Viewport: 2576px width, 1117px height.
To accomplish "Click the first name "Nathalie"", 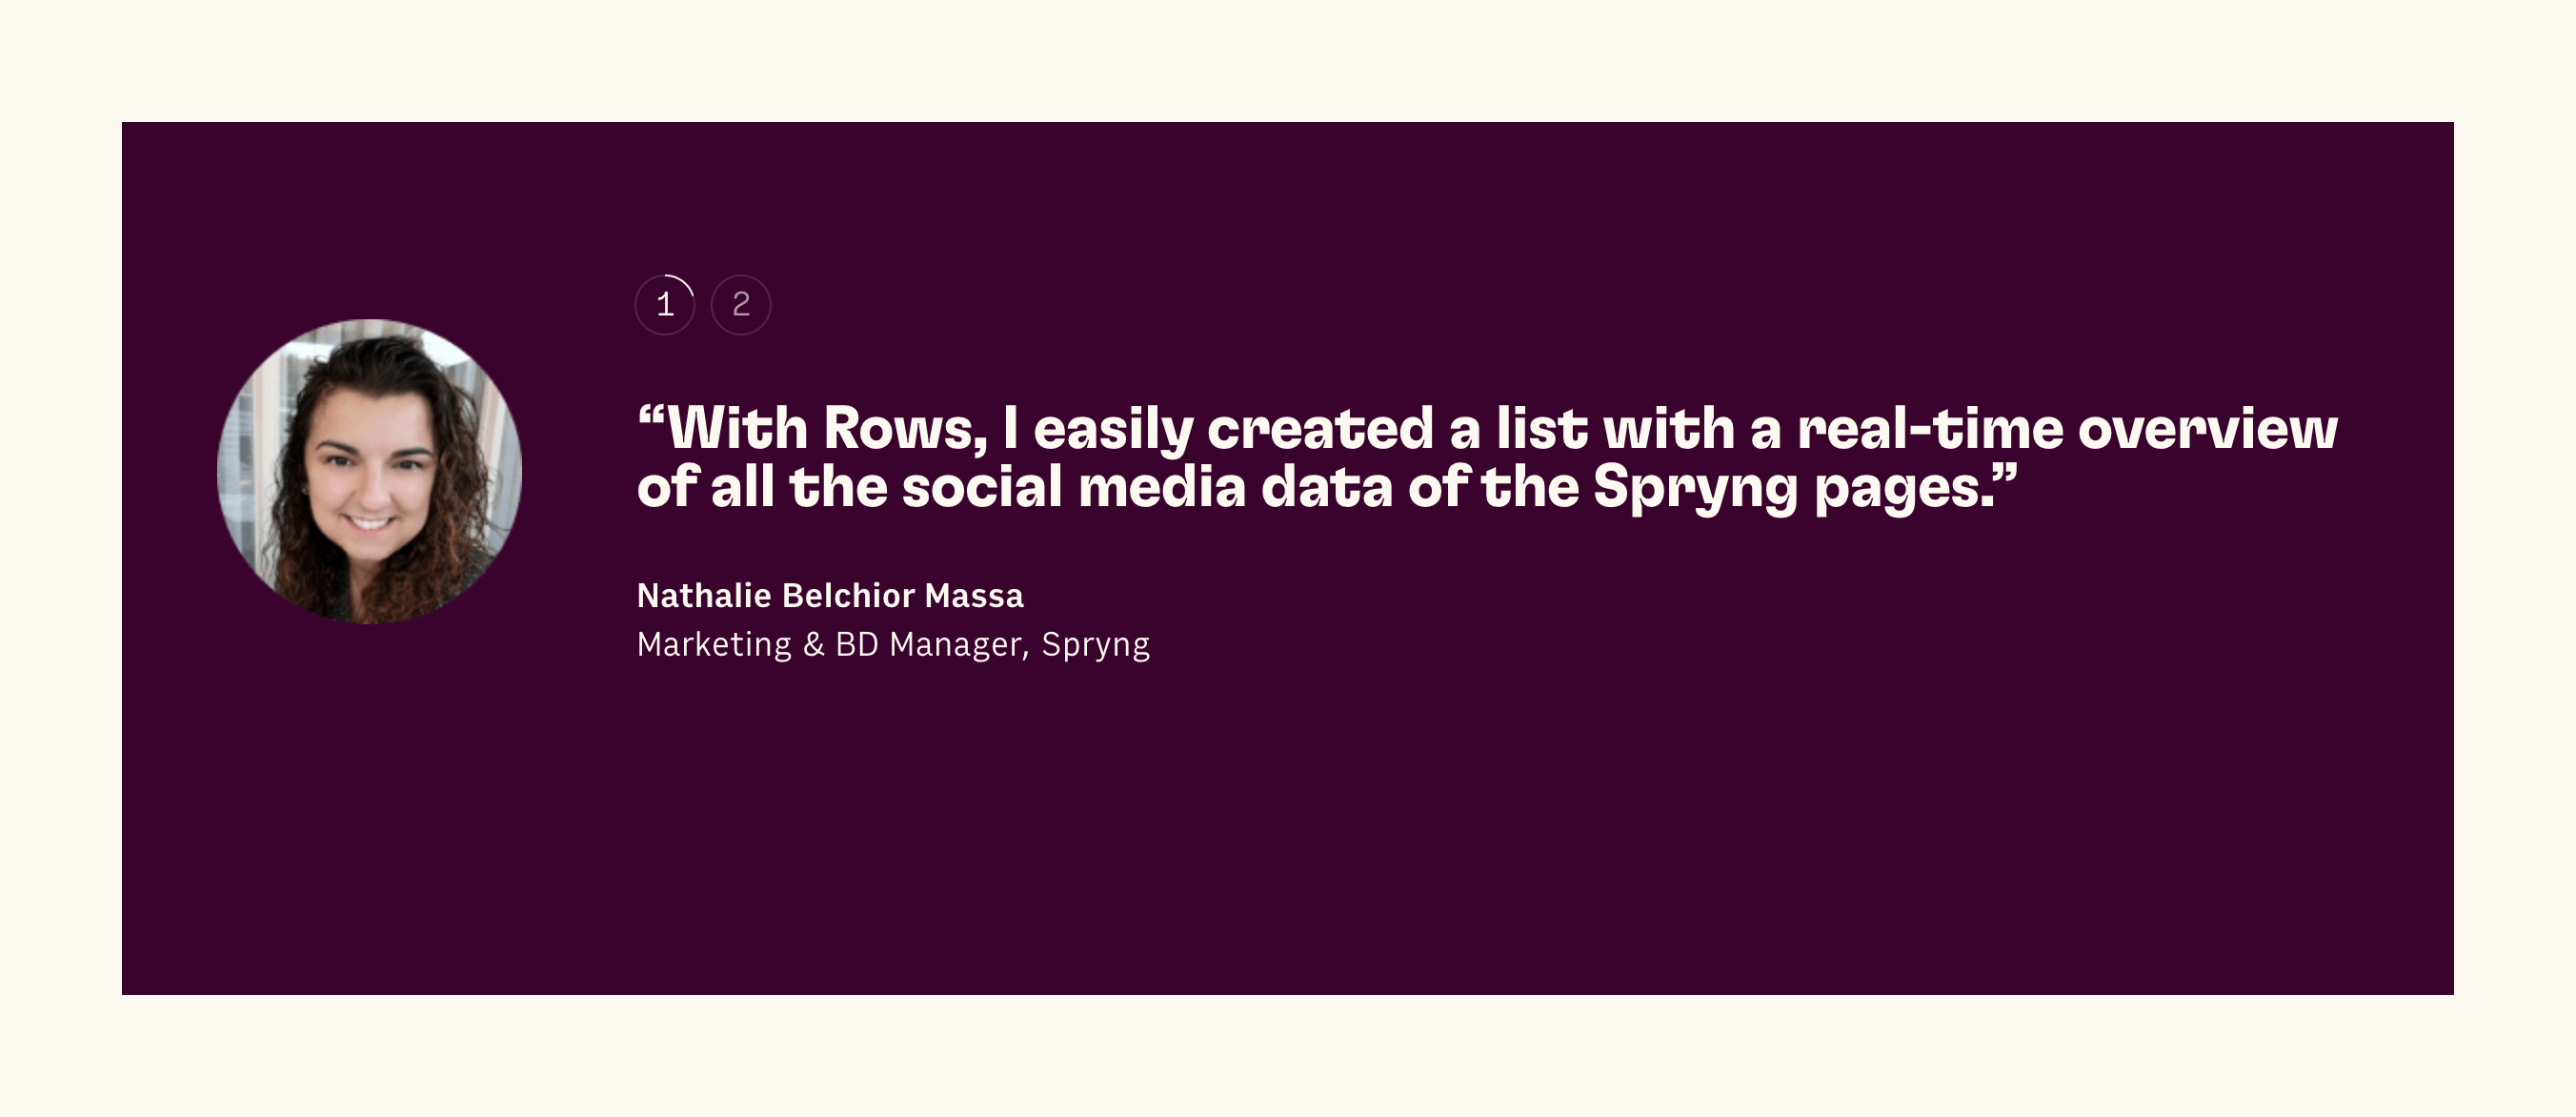I will point(704,596).
